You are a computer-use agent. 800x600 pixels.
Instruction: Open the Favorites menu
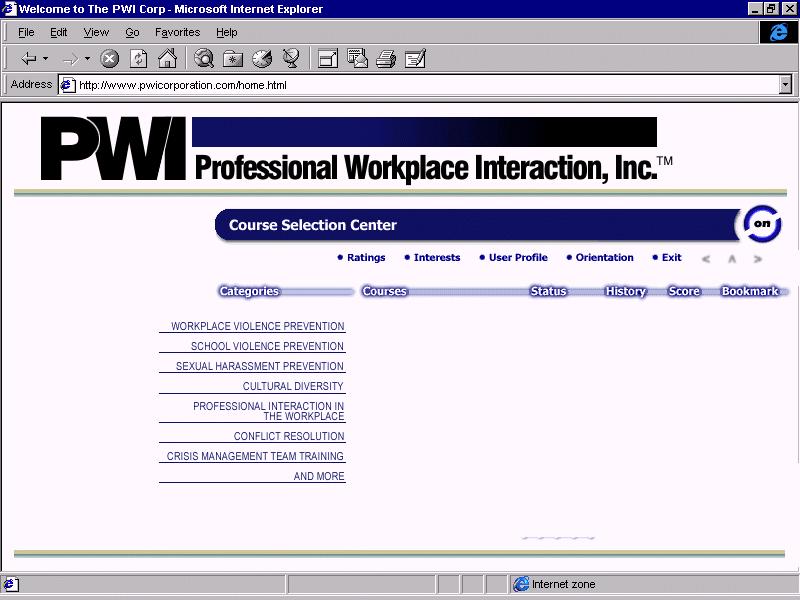[x=177, y=32]
